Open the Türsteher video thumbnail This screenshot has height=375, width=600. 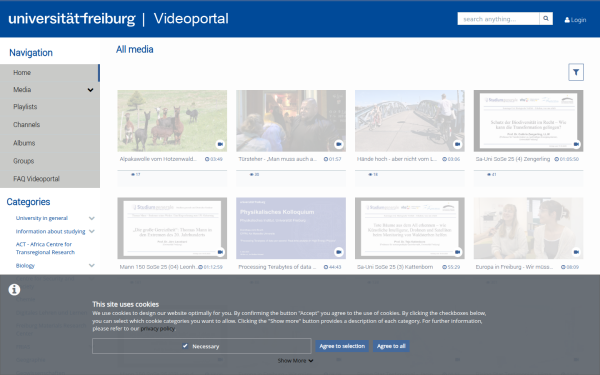(291, 121)
